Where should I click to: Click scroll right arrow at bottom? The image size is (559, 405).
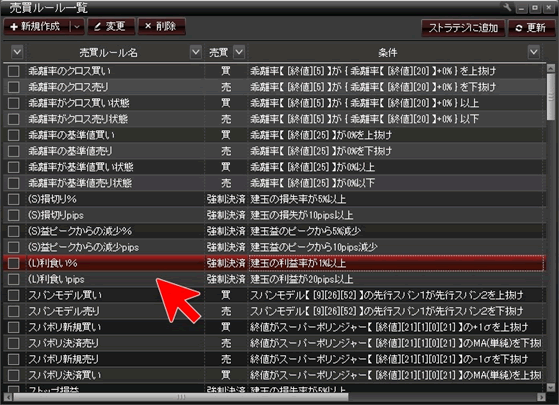(541, 397)
